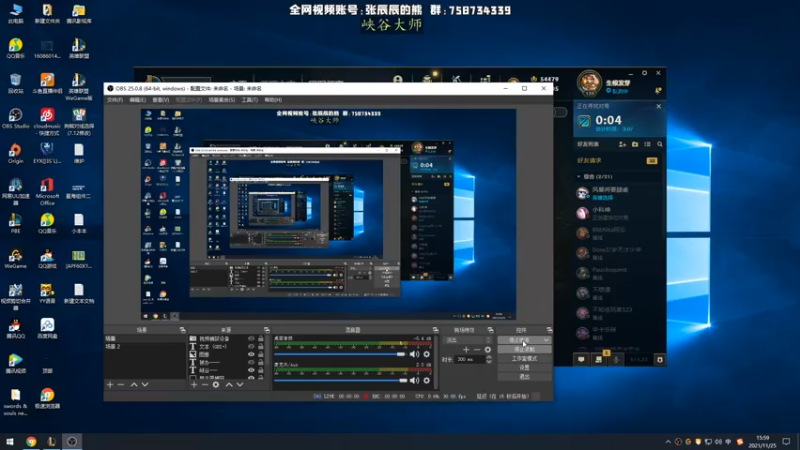Click list view icon in League friend list
Viewport: 800px width, 450px height.
pyautogui.click(x=647, y=144)
